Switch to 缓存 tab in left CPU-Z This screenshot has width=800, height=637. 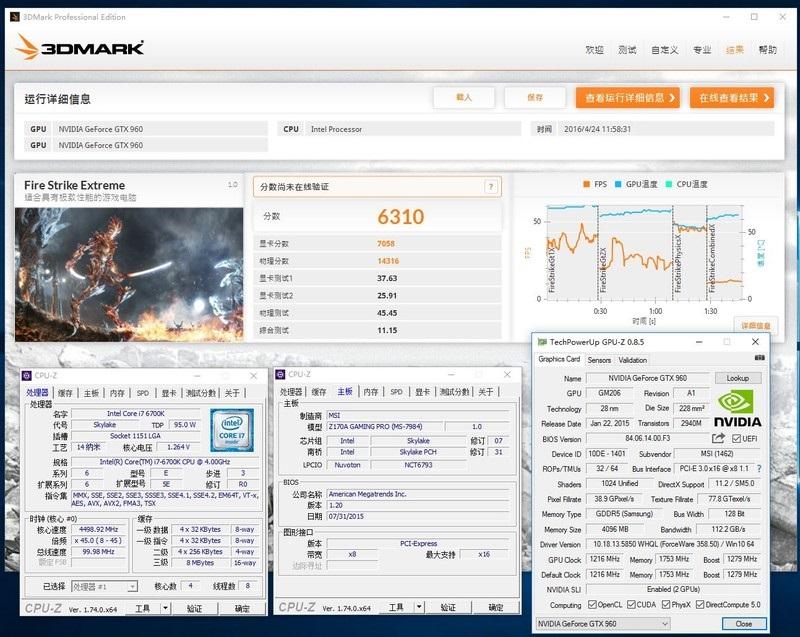[x=65, y=393]
